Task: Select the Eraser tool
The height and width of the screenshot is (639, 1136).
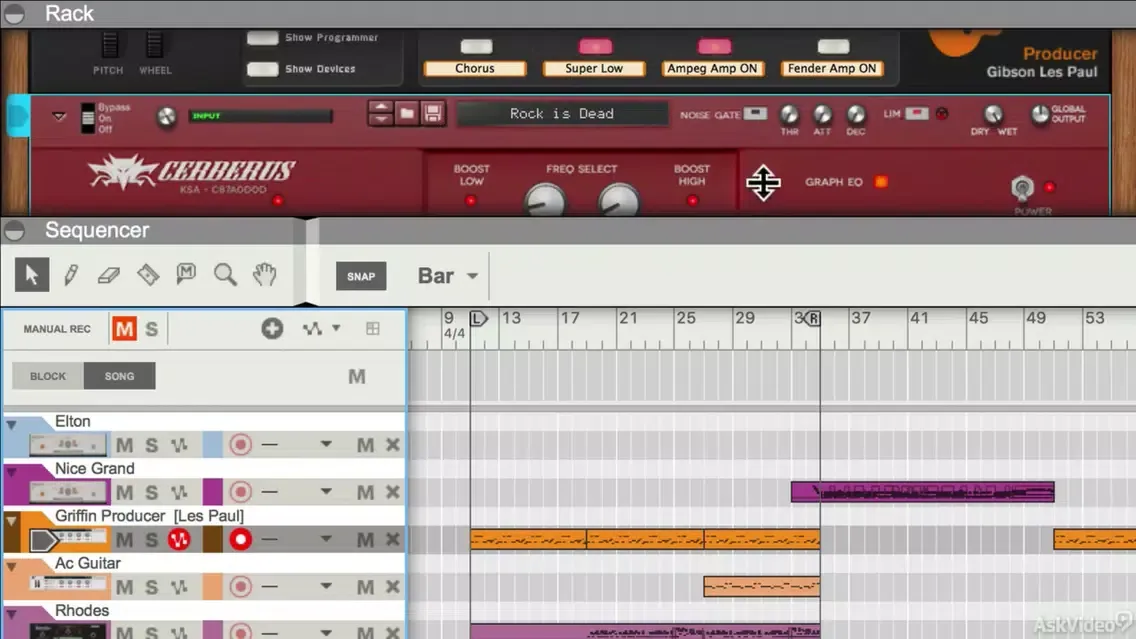Action: point(109,275)
